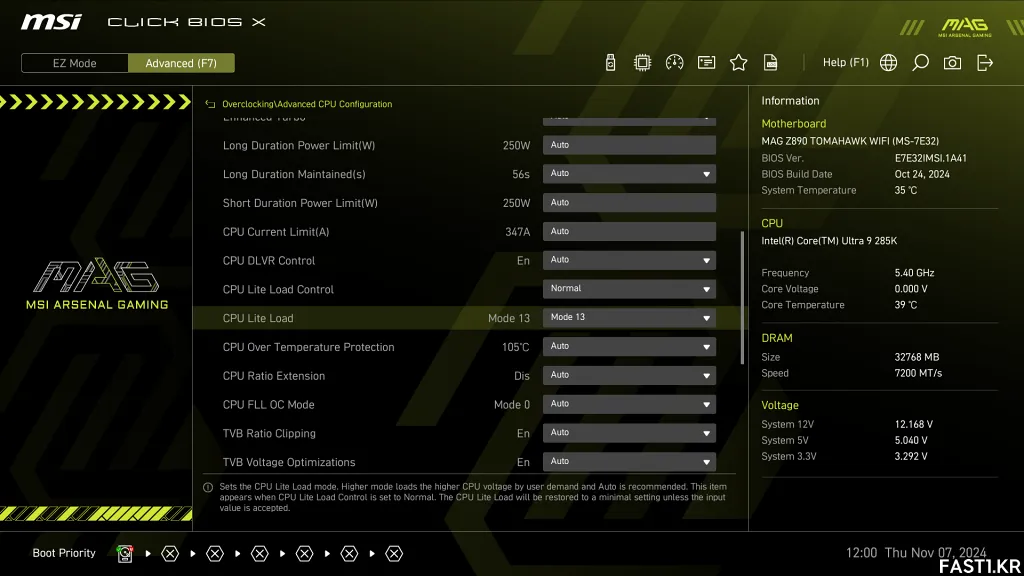Open Long Duration Maintained(s) dropdown
Image resolution: width=1024 pixels, height=576 pixels.
(629, 174)
